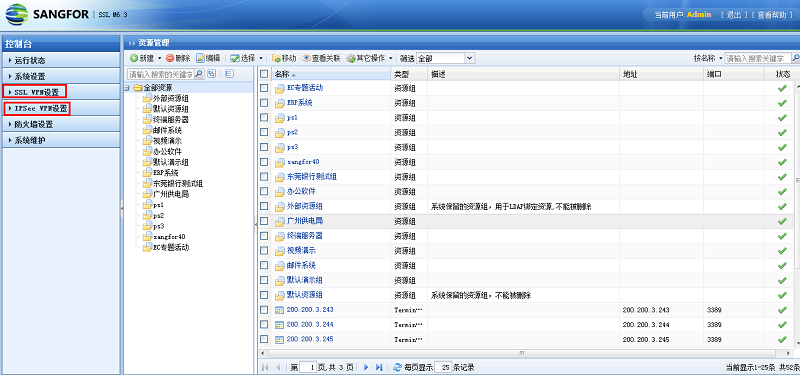Select 广州供电局 in the resource tree
Viewport: 800px width, 375px height.
click(171, 194)
